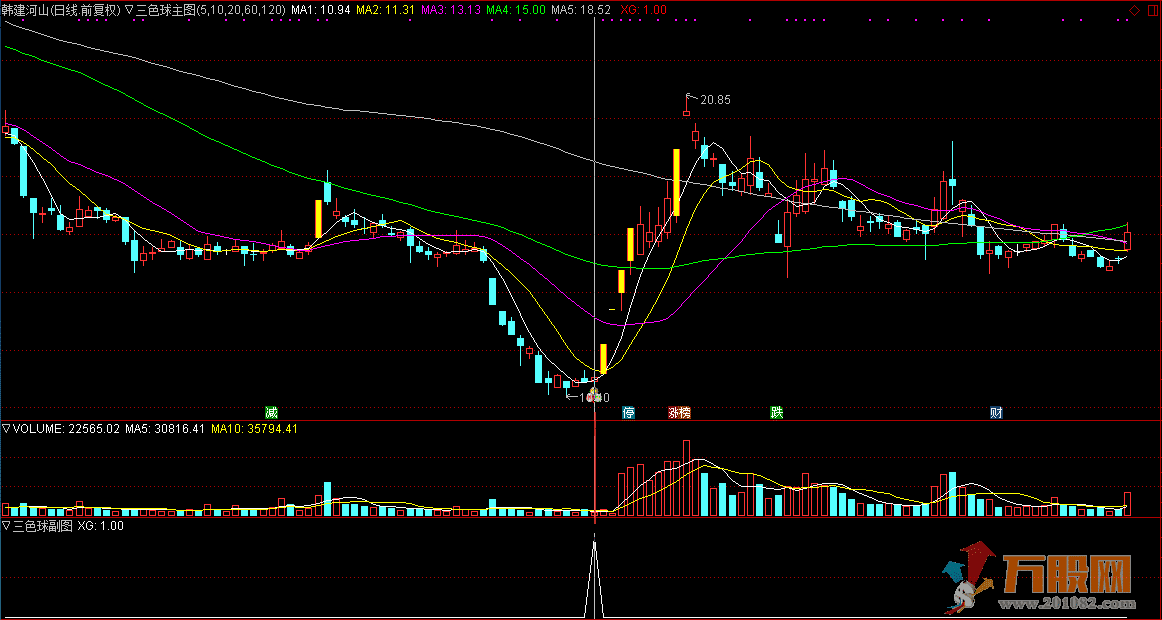Click the red XG: 1.00 label in top bar

tap(643, 10)
